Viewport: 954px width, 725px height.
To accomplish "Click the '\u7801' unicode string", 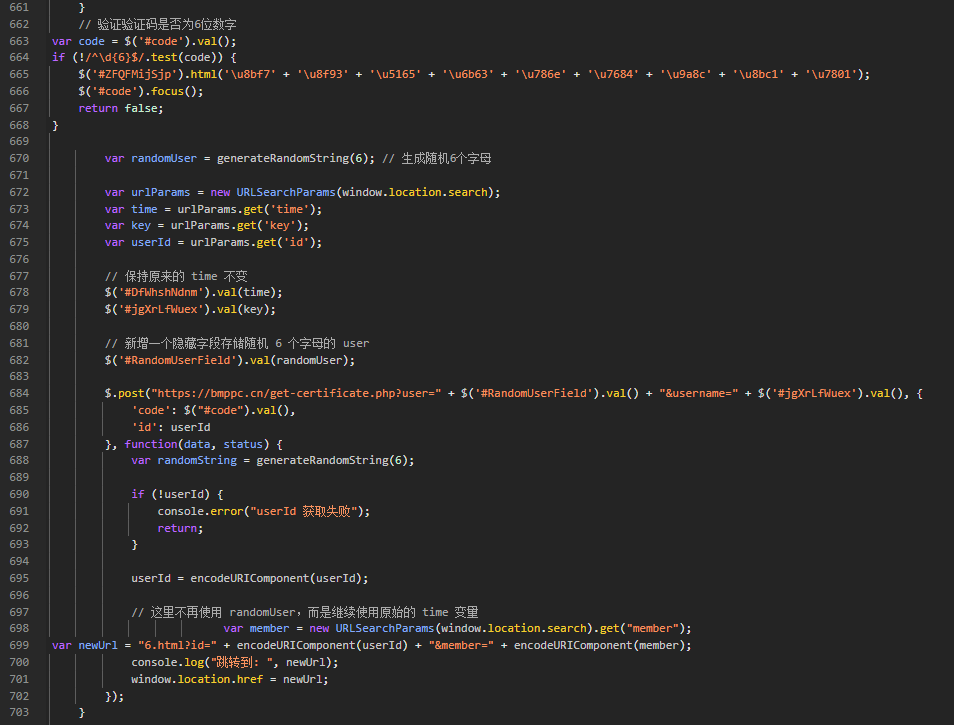I will coord(830,74).
